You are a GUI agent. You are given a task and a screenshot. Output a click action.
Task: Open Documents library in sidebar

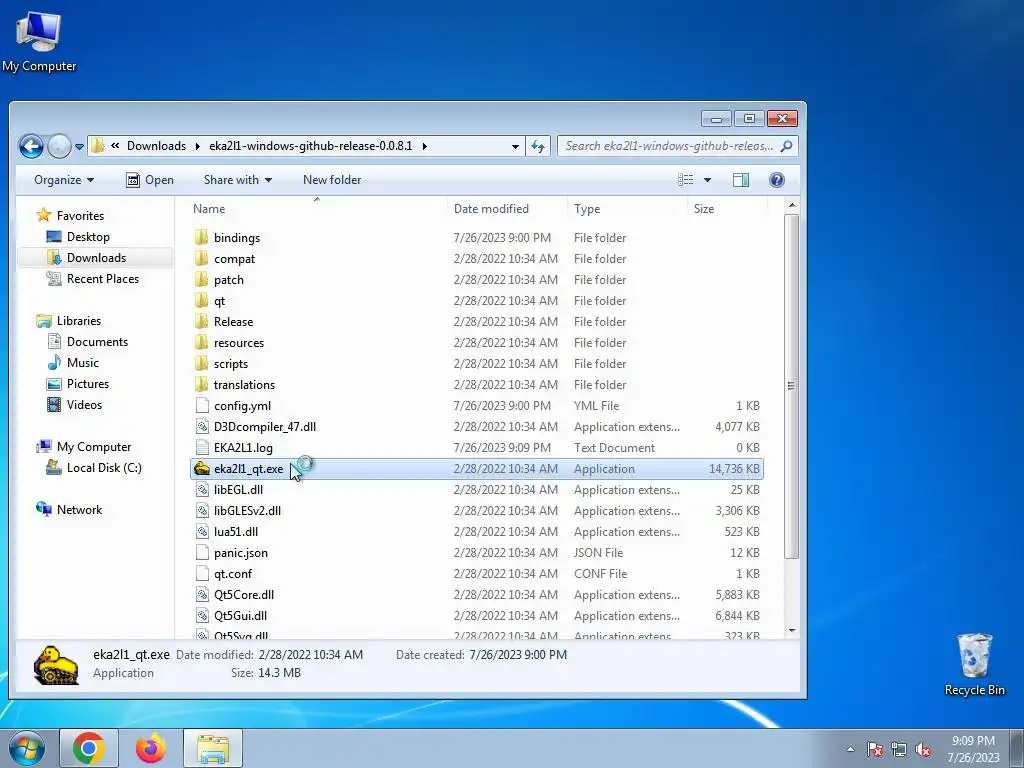tap(97, 342)
